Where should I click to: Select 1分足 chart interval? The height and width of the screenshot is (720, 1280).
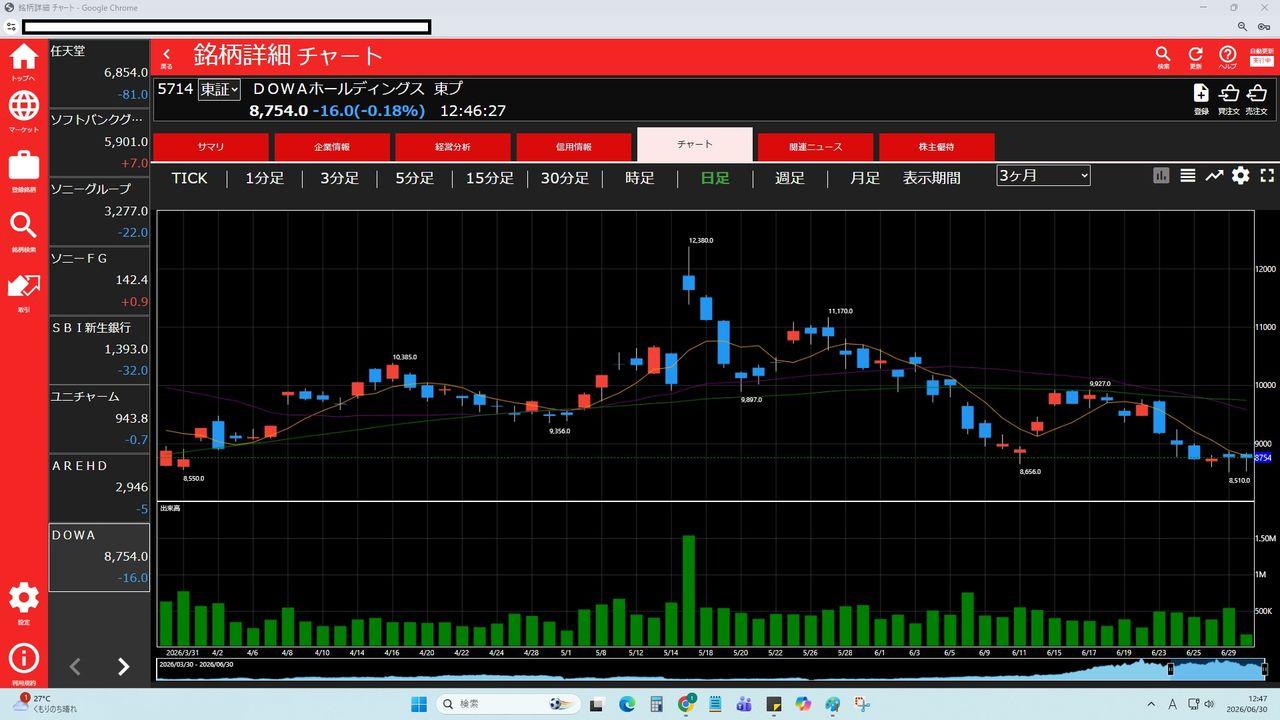pos(264,178)
